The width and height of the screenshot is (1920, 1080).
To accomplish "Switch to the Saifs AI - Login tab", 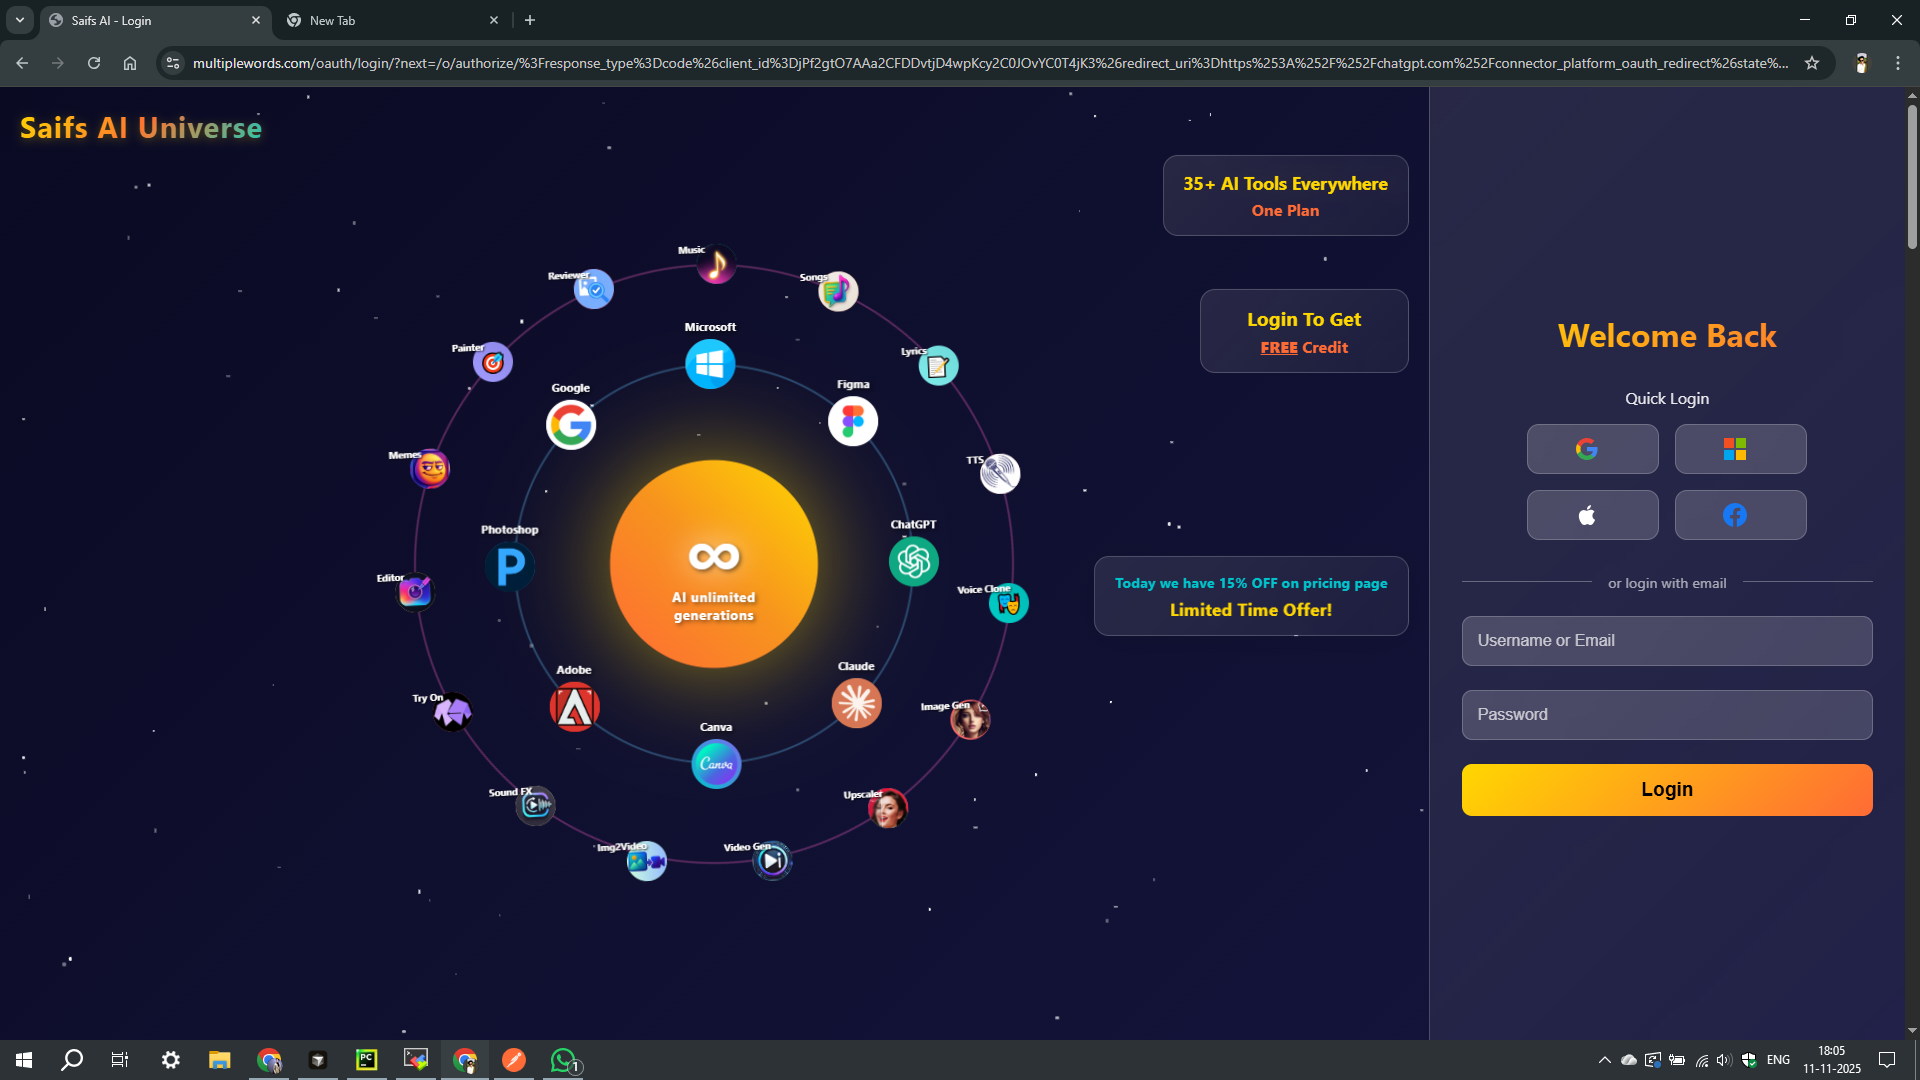I will [x=155, y=20].
